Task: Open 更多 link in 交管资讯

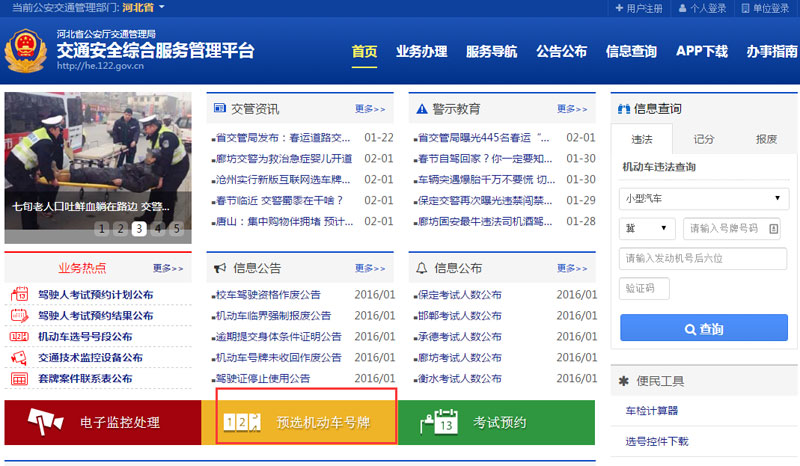Action: tap(370, 109)
